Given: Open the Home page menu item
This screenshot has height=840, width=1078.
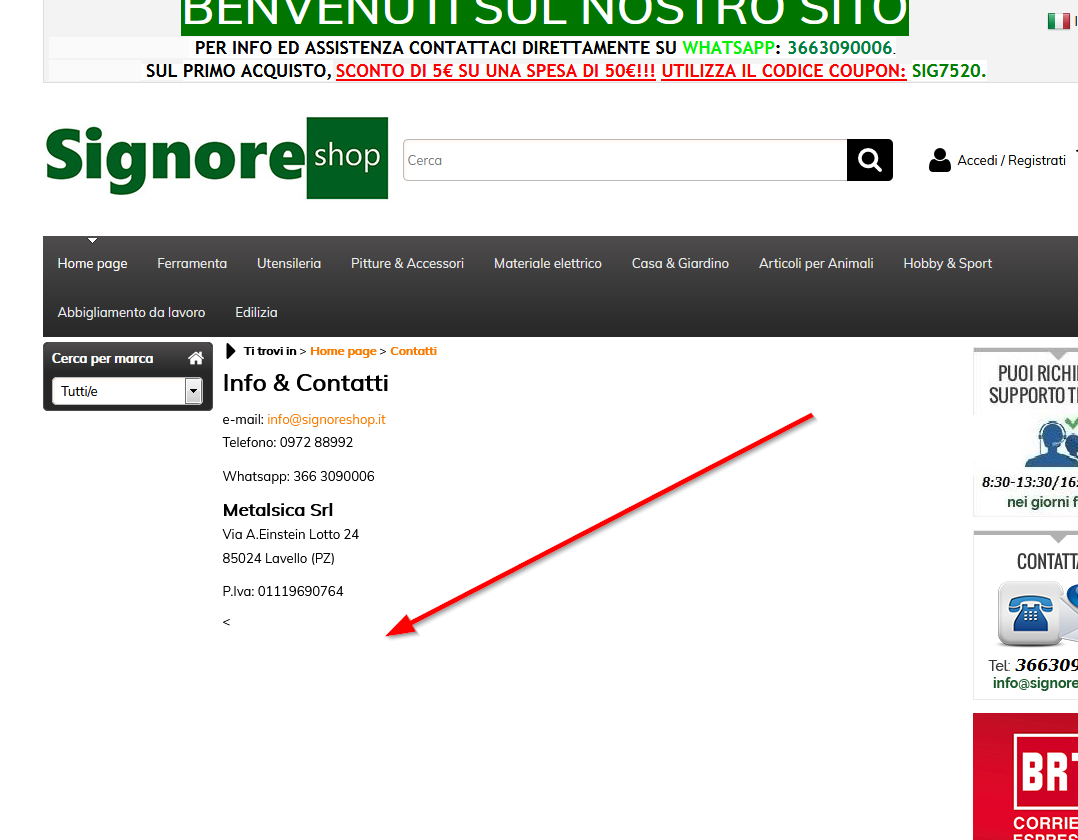Looking at the screenshot, I should click(x=92, y=263).
